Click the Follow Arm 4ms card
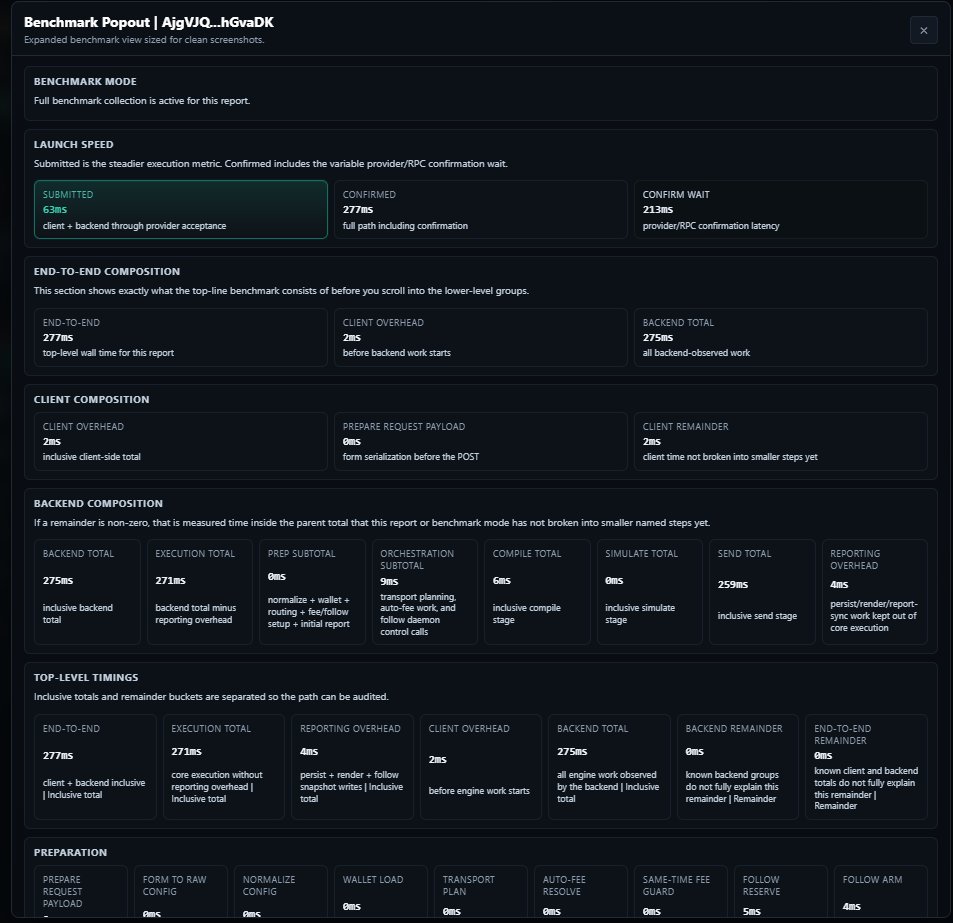Viewport: 953px width, 923px height. pyautogui.click(x=881, y=892)
